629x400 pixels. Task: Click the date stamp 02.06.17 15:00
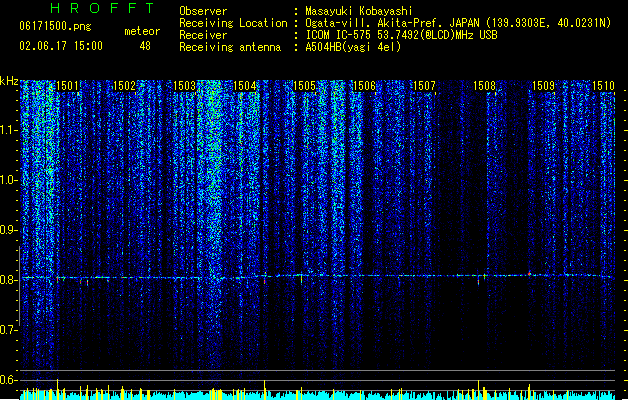click(61, 46)
